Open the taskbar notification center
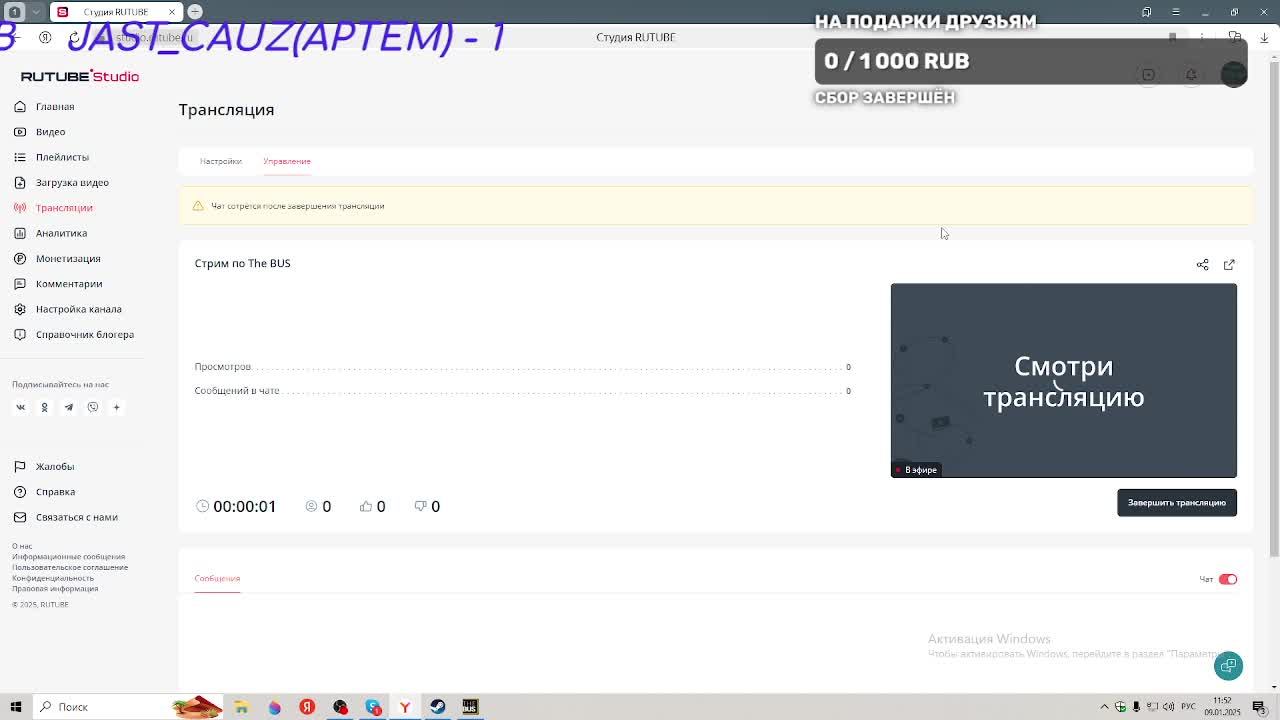The width and height of the screenshot is (1280, 720). 1259,707
